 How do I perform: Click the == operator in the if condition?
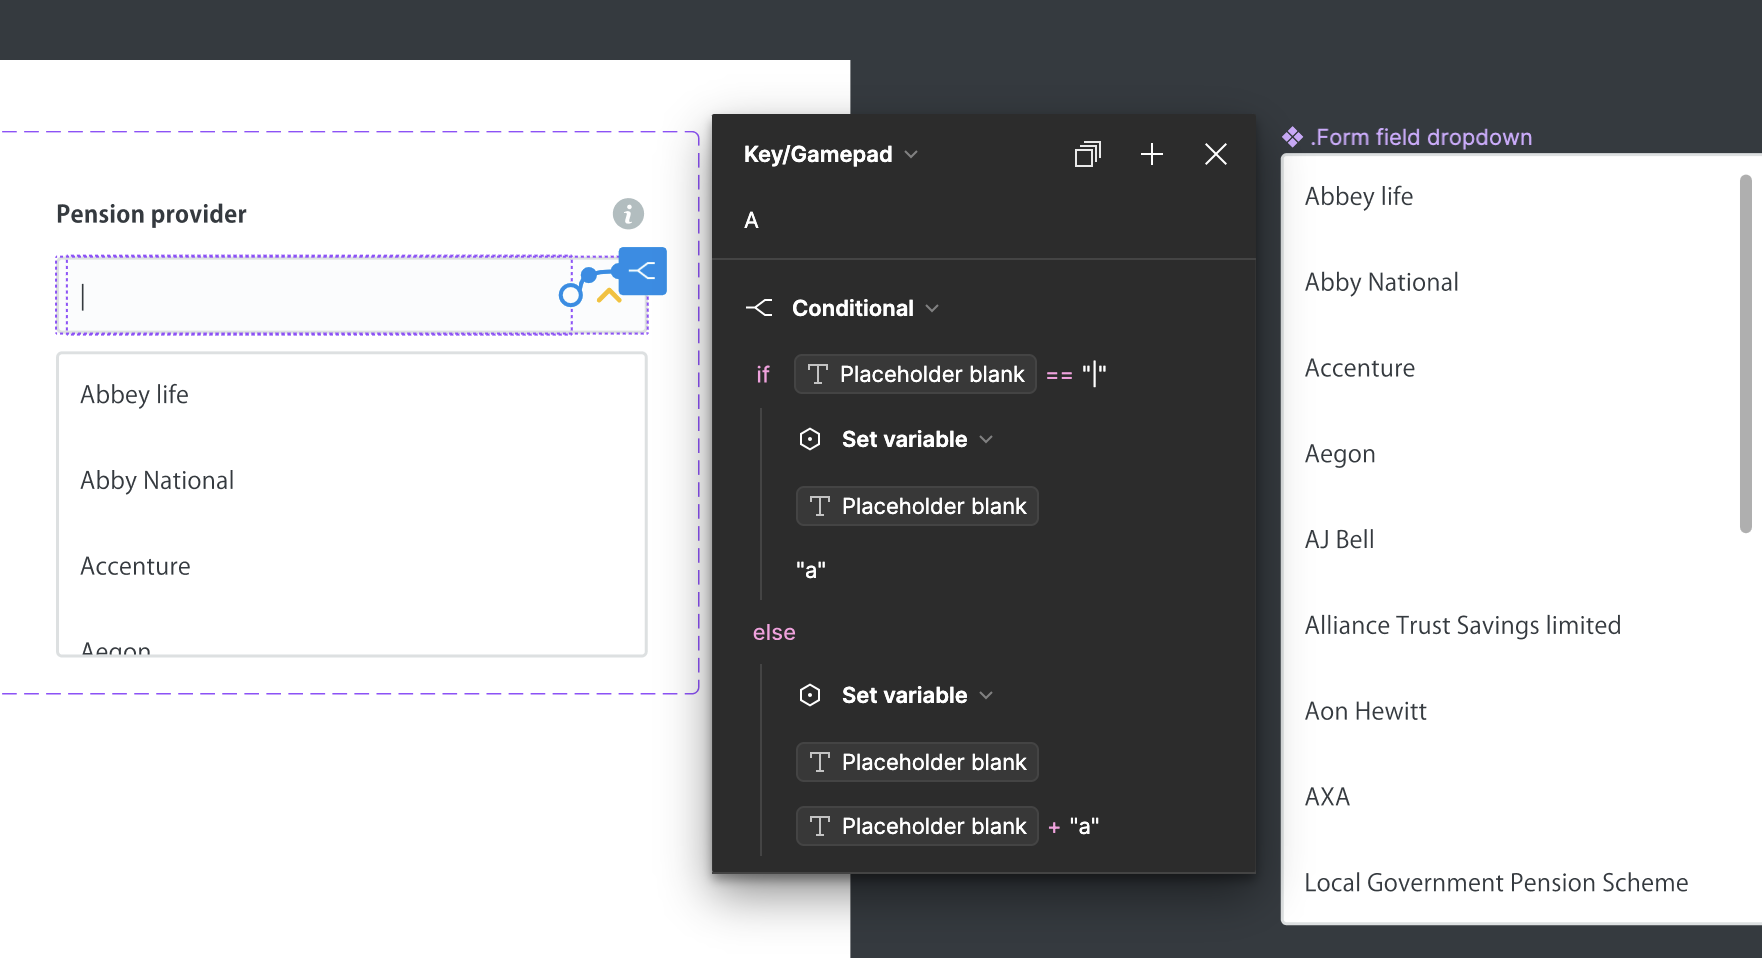1059,375
